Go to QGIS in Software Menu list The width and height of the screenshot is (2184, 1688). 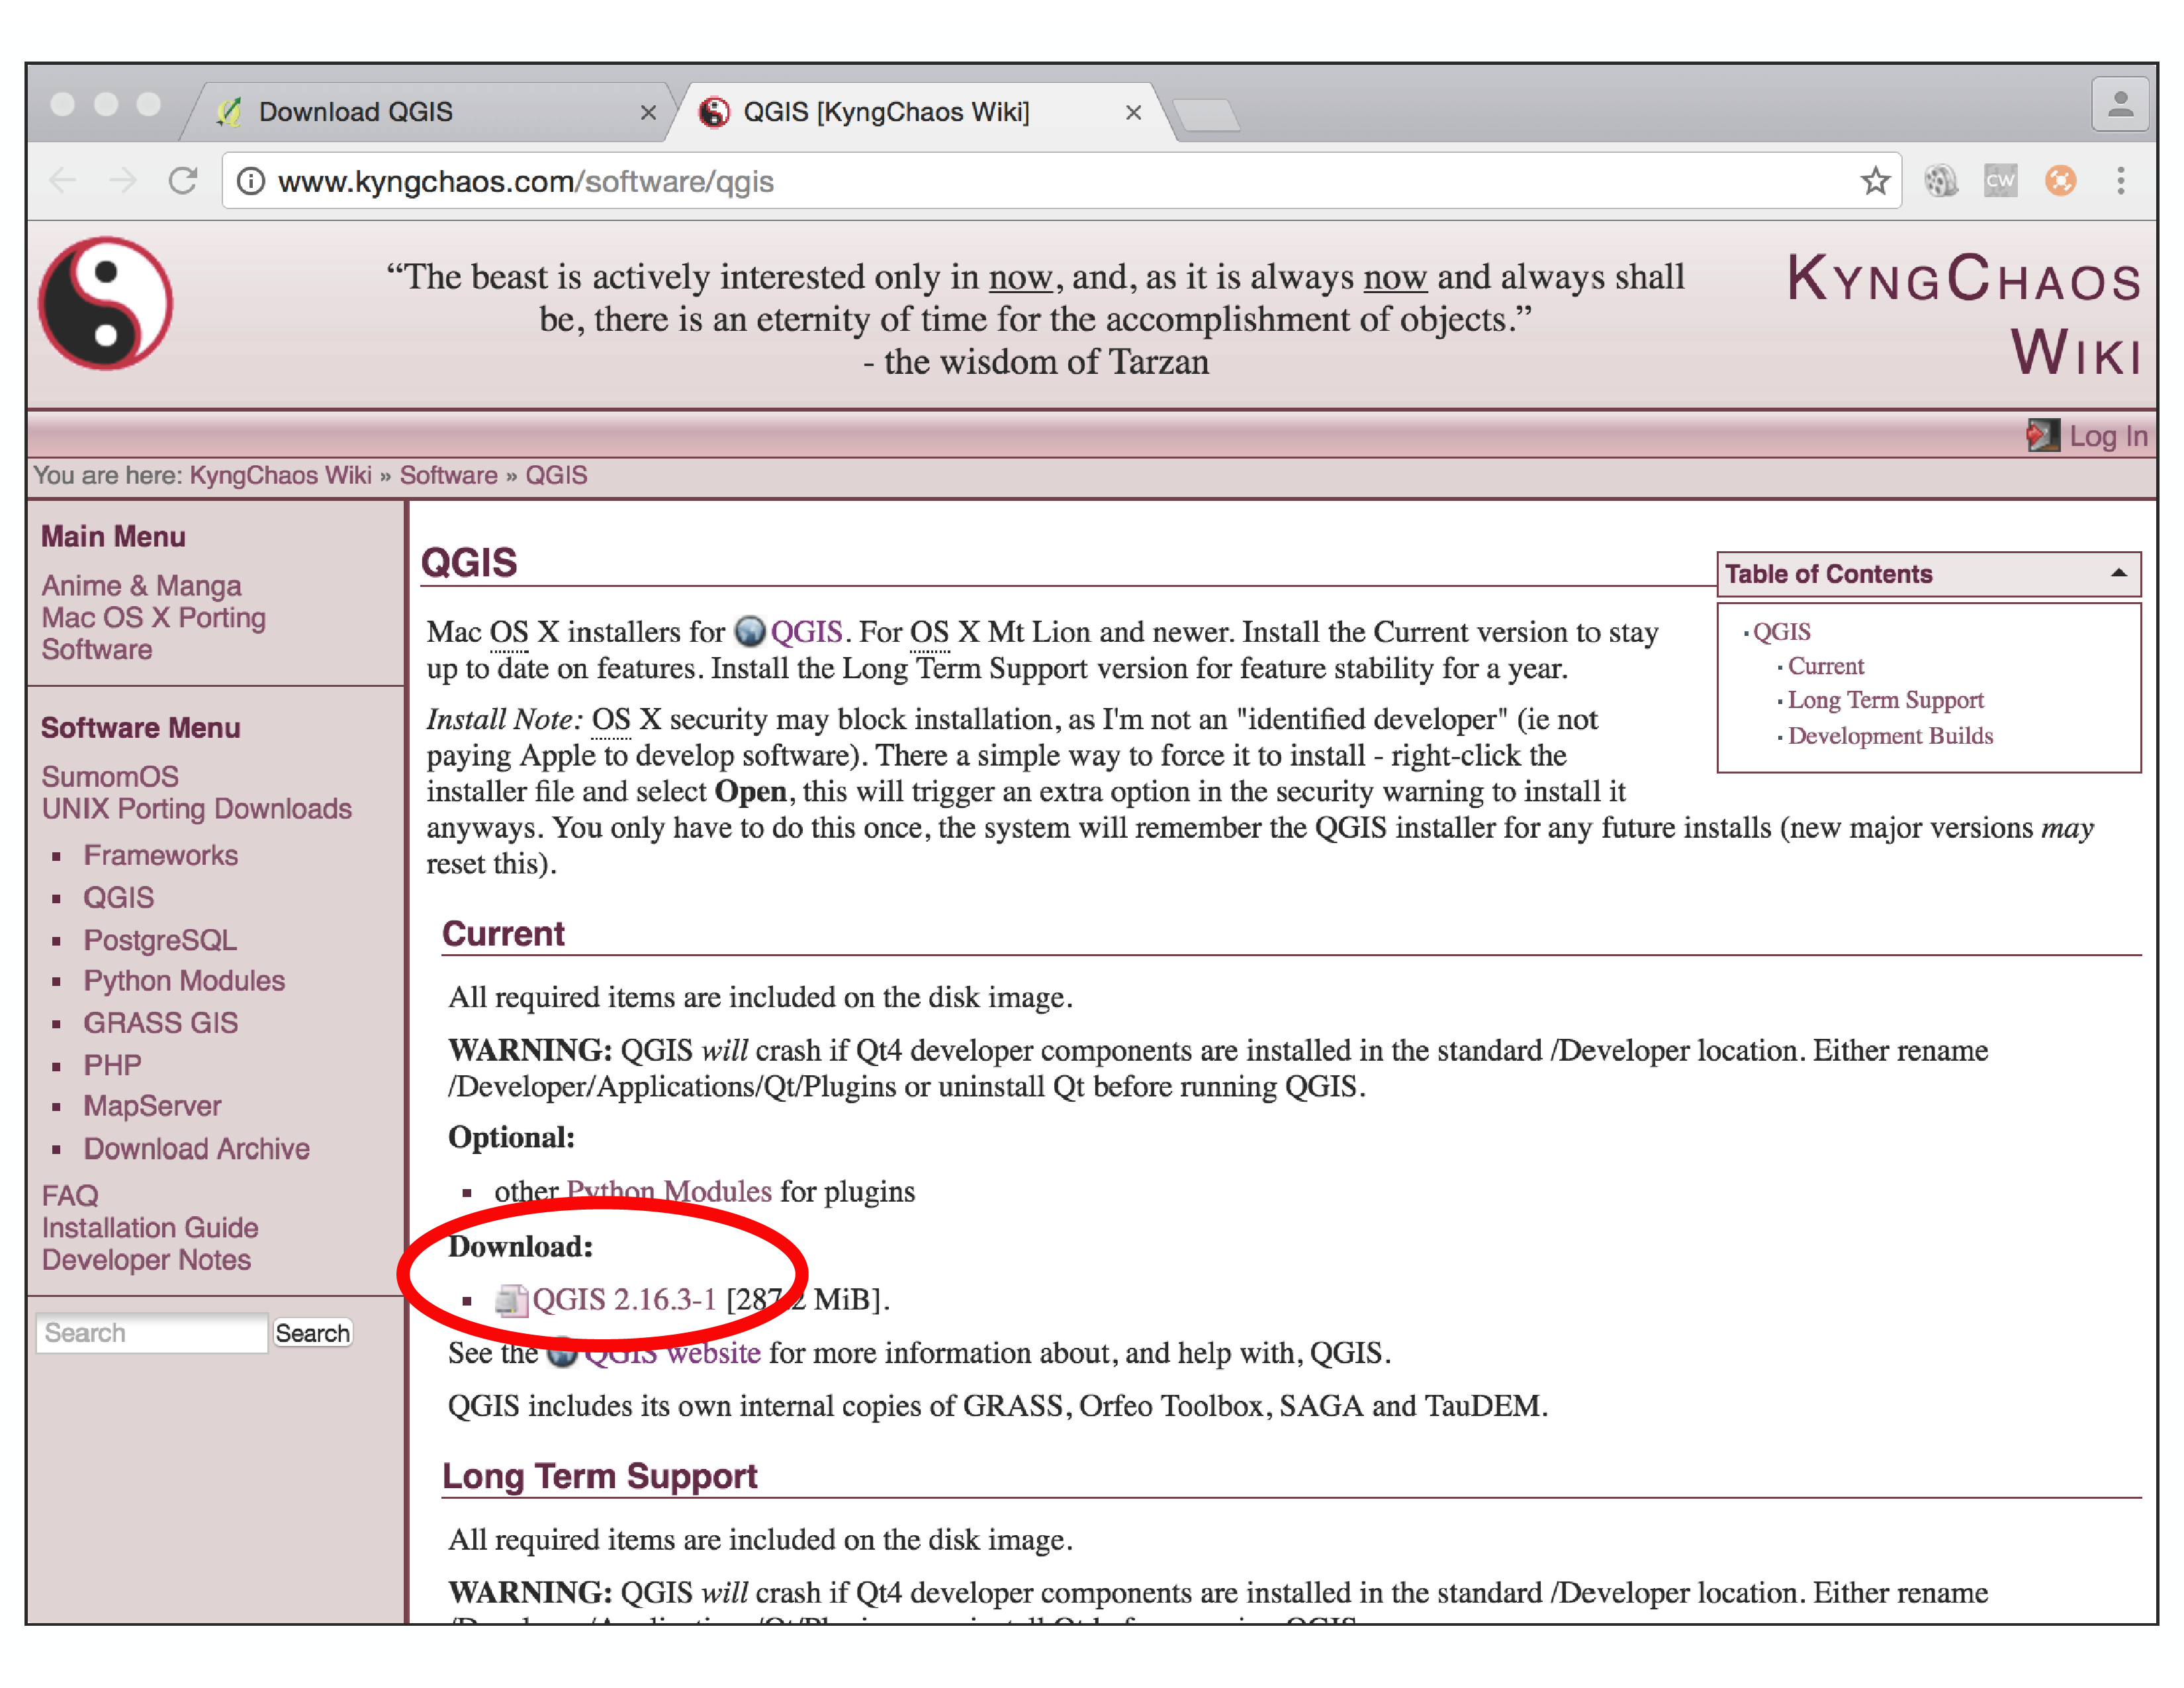point(118,897)
